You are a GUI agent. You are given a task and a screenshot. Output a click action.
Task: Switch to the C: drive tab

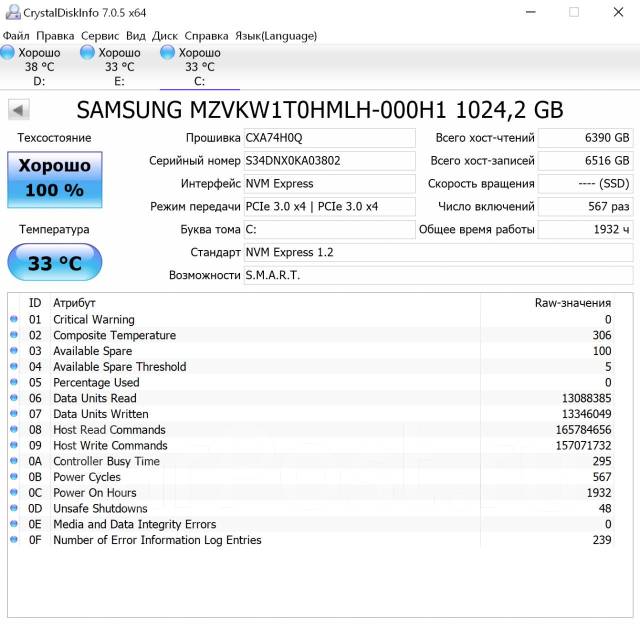click(199, 67)
